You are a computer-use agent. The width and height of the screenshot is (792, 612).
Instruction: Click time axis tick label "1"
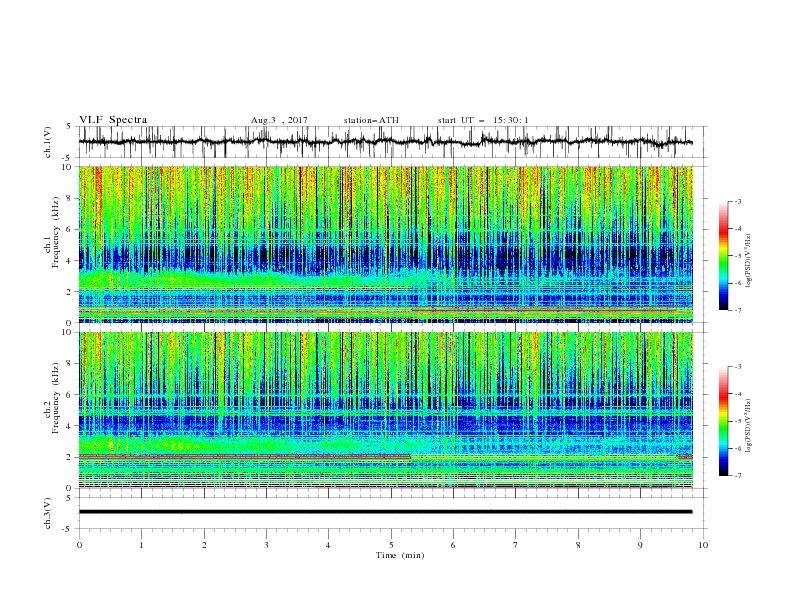[x=141, y=545]
